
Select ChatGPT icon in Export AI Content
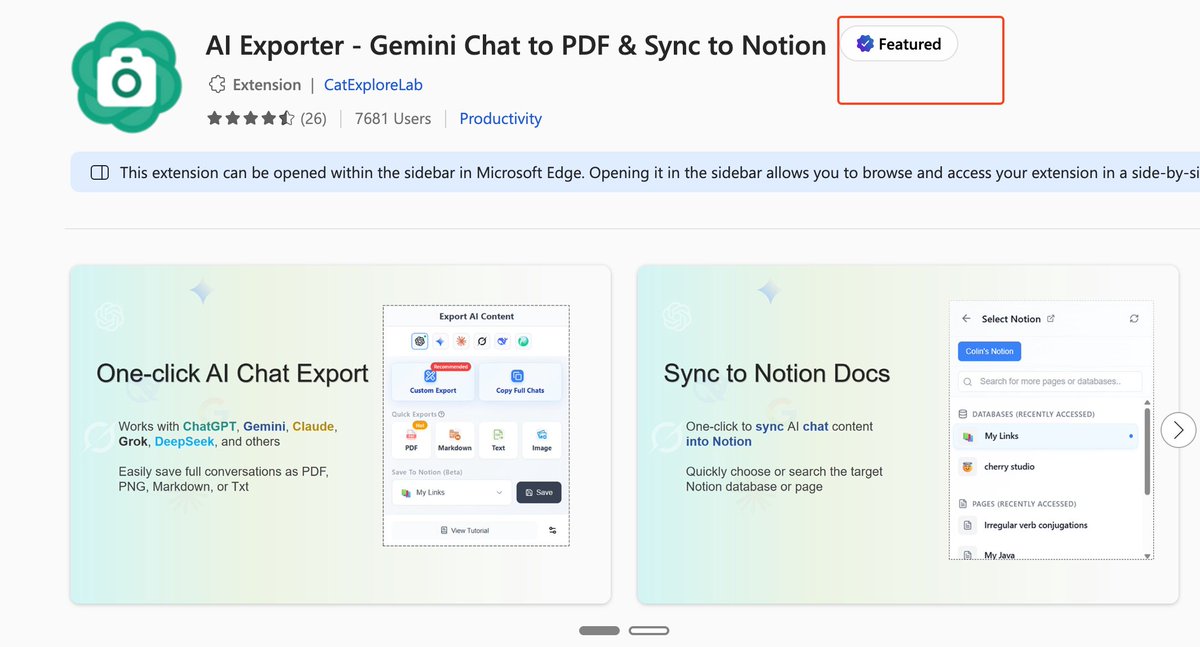pyautogui.click(x=421, y=341)
